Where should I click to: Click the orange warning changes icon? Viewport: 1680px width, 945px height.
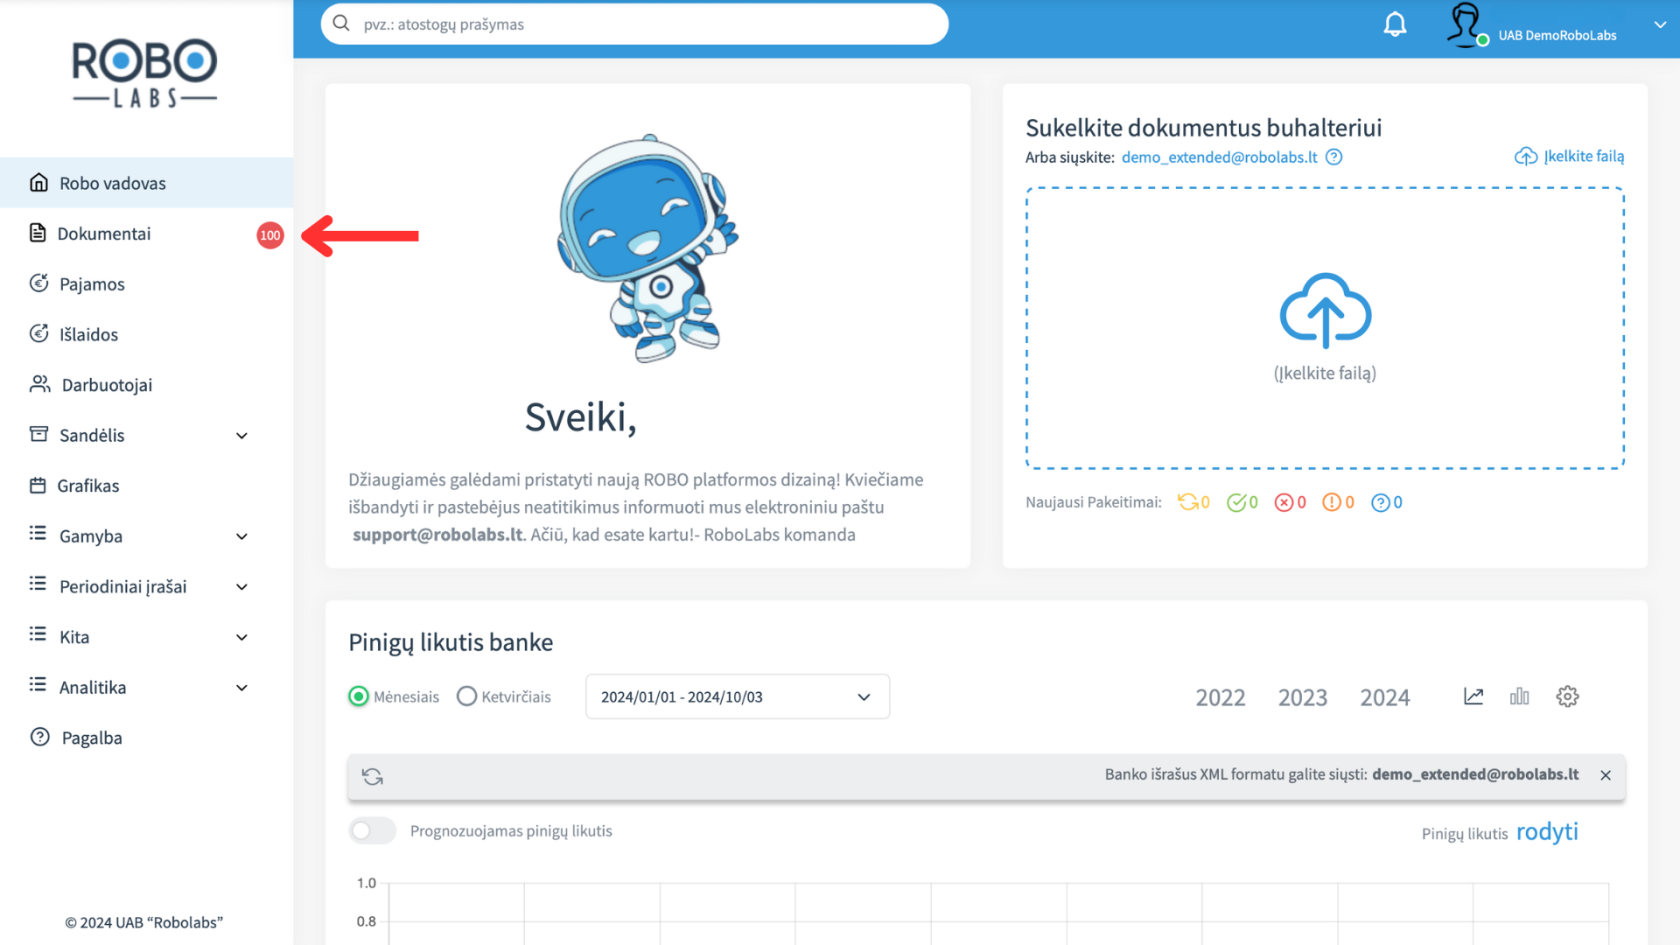(1332, 502)
